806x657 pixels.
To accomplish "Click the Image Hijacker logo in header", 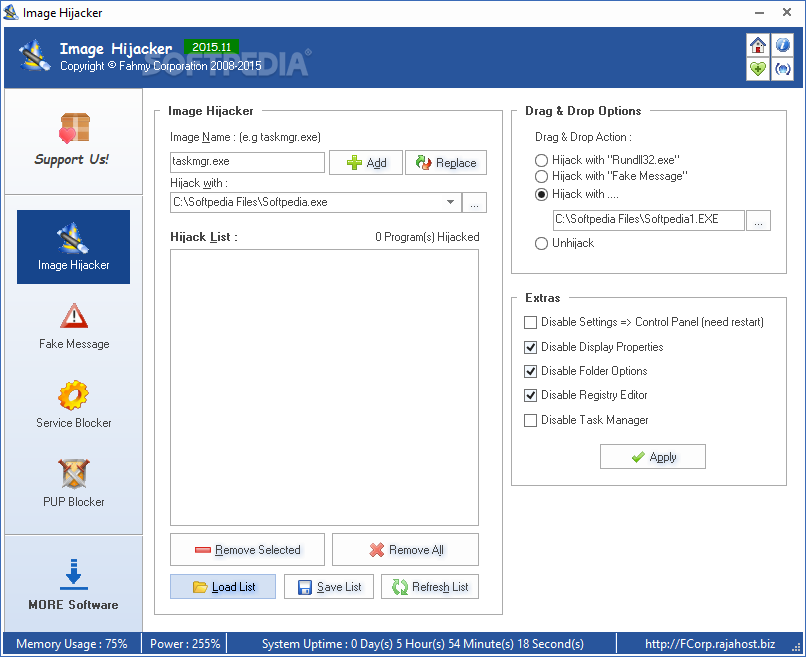I will tap(35, 56).
